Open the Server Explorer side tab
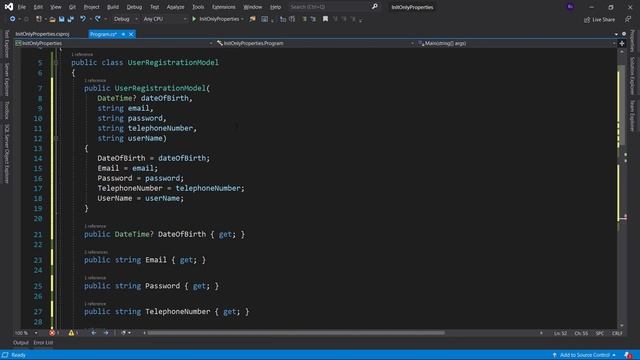 coord(7,79)
